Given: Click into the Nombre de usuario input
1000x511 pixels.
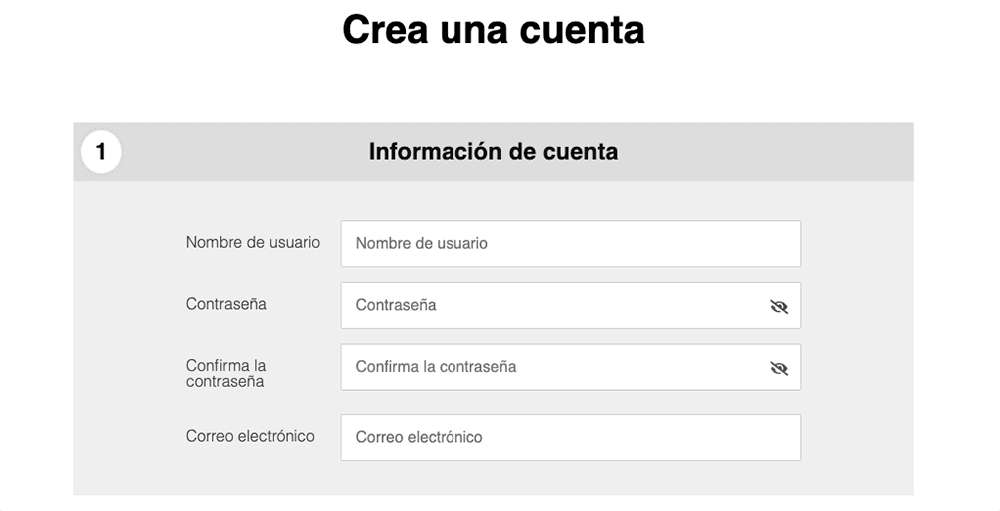Looking at the screenshot, I should [x=570, y=243].
